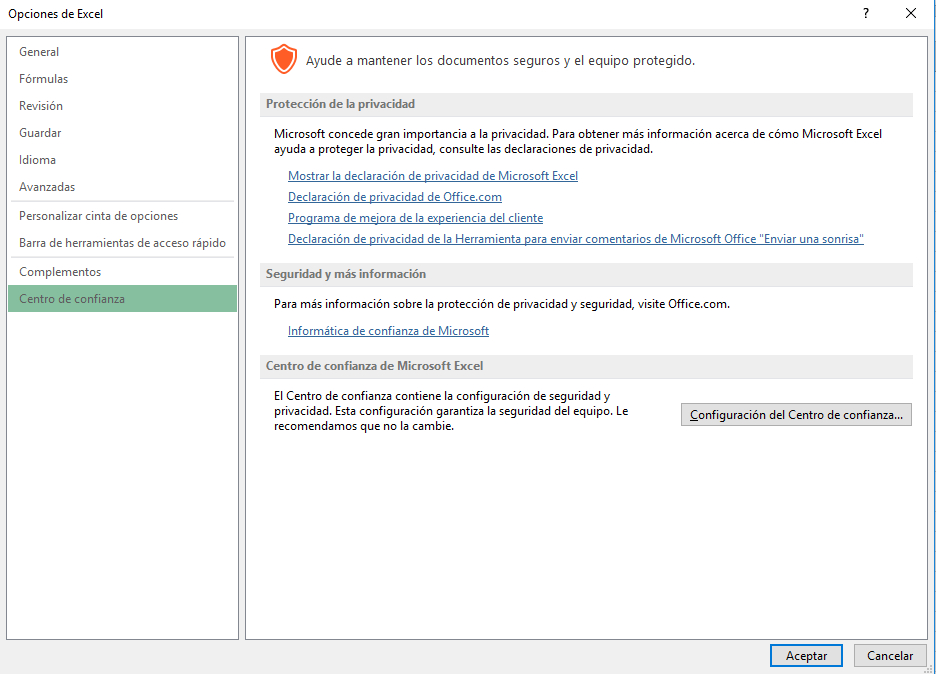Select Personalizar cinta de opciones
The image size is (936, 674).
[x=122, y=216]
